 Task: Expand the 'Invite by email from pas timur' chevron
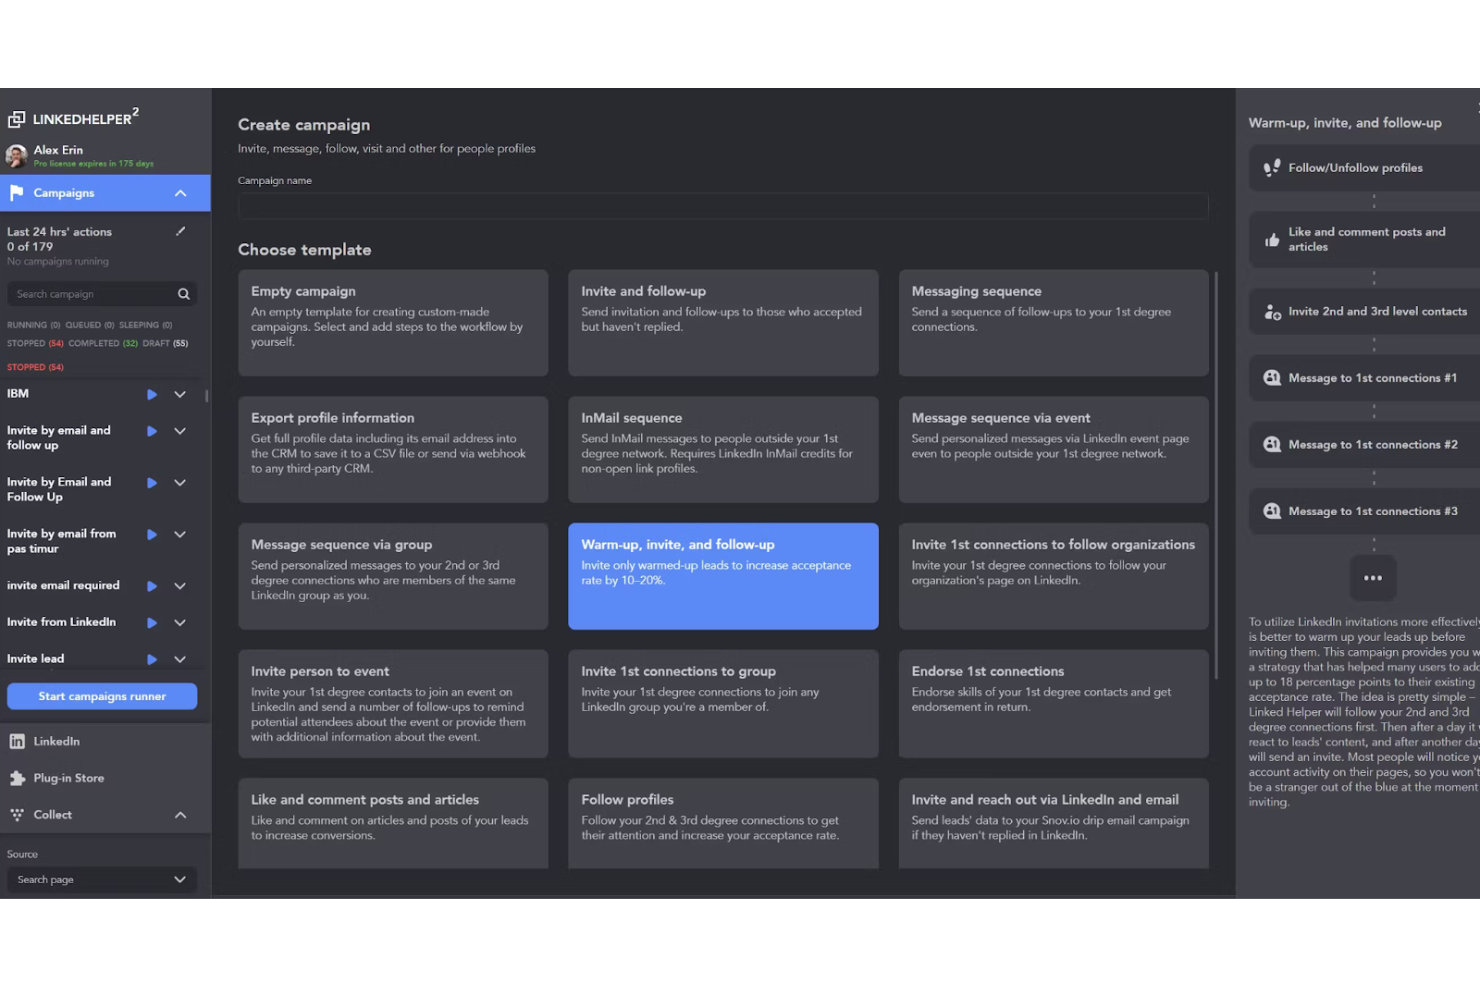click(x=180, y=534)
